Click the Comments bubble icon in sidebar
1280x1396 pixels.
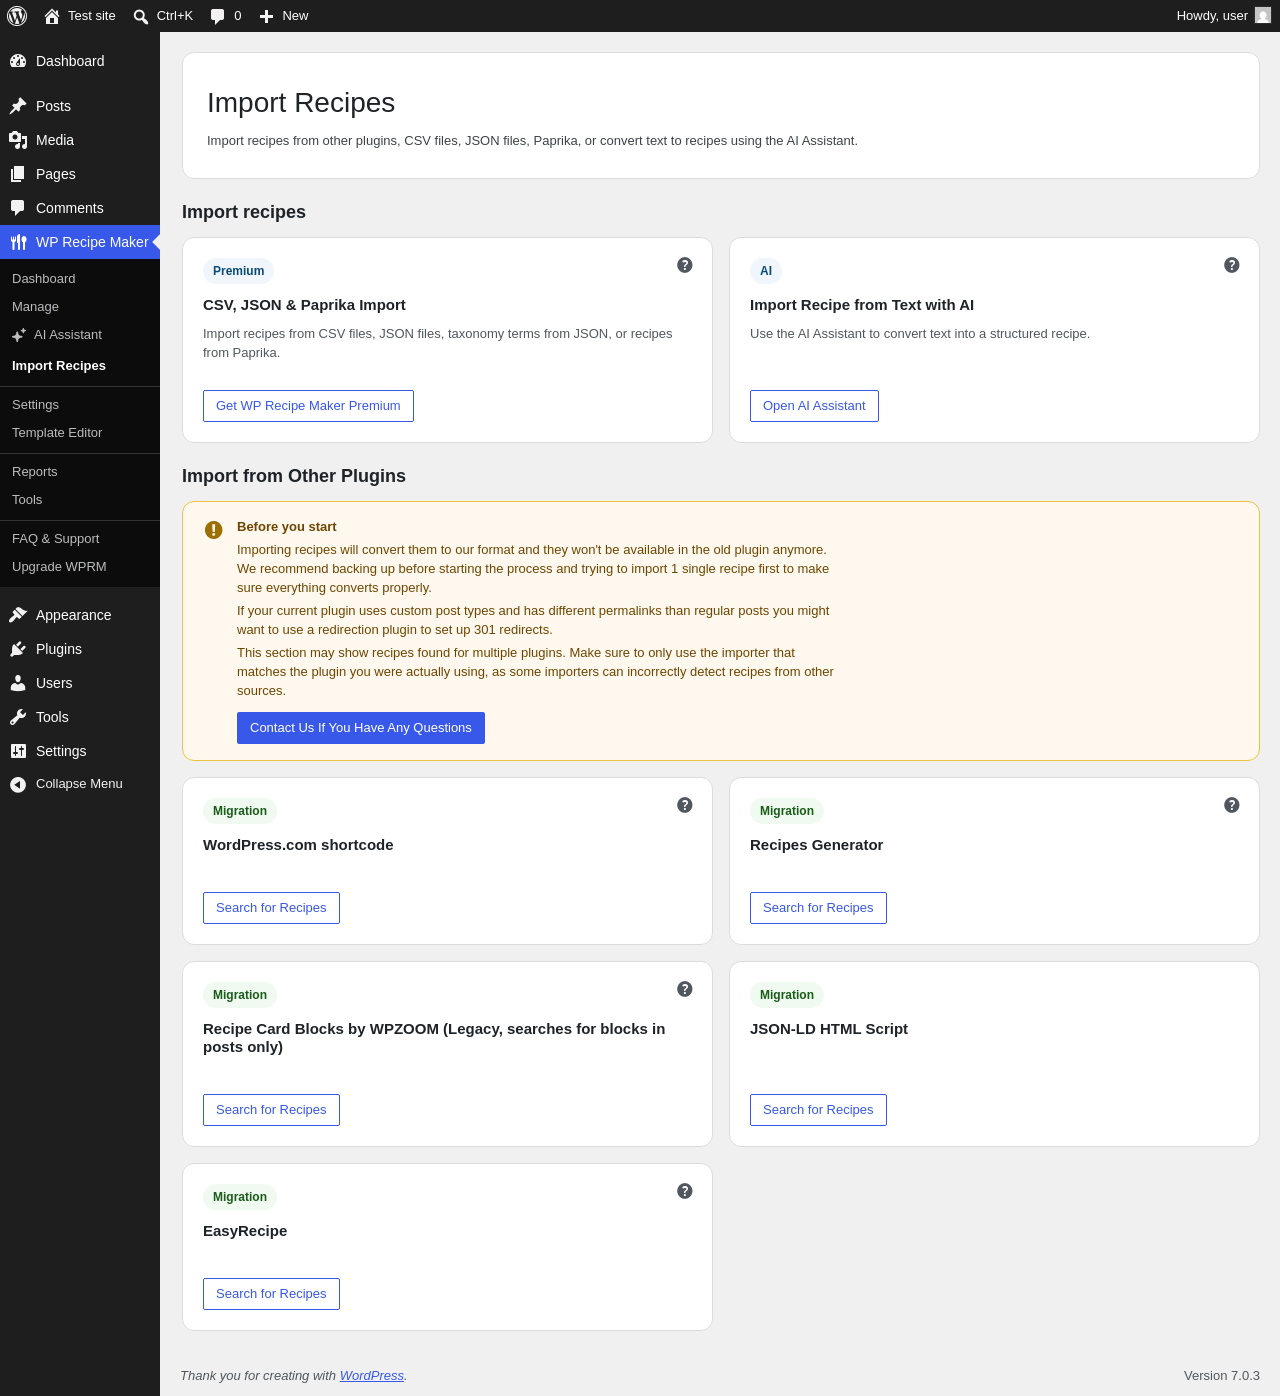[18, 208]
